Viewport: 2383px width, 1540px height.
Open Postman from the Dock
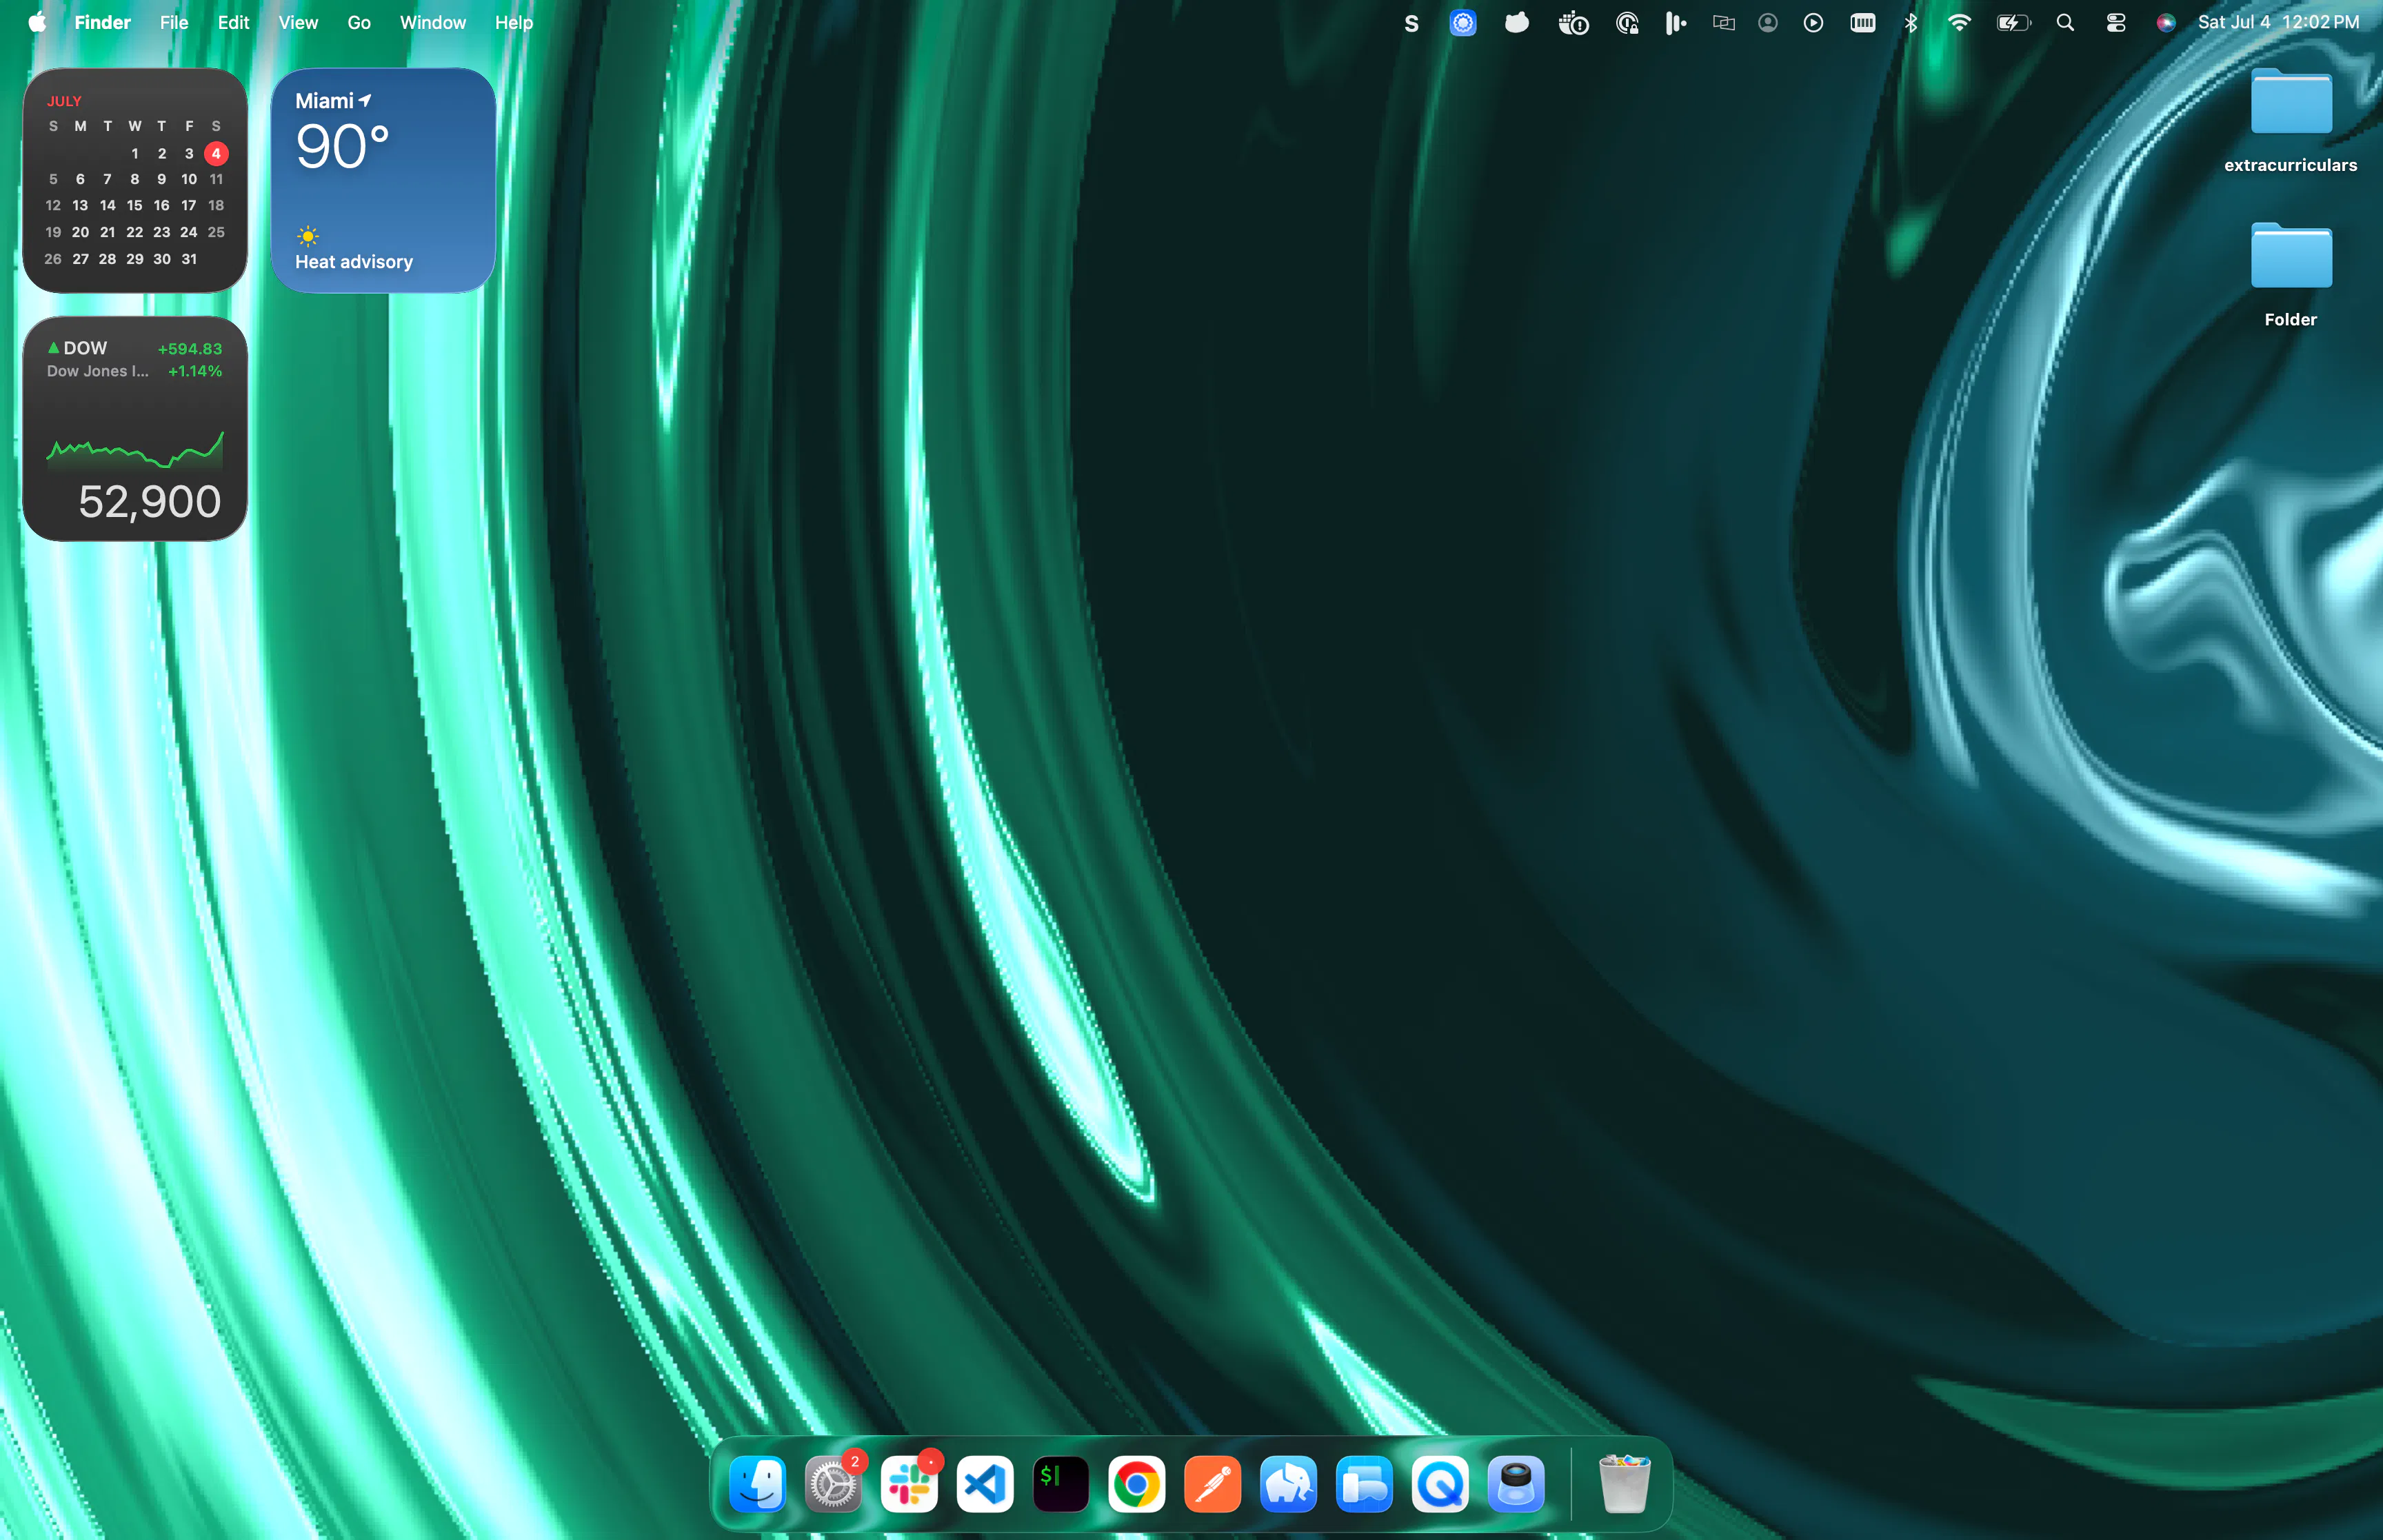[x=1213, y=1484]
